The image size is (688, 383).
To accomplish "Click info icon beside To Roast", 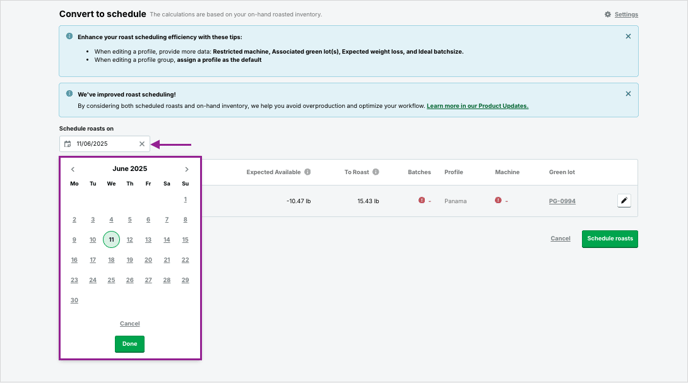I will click(376, 172).
